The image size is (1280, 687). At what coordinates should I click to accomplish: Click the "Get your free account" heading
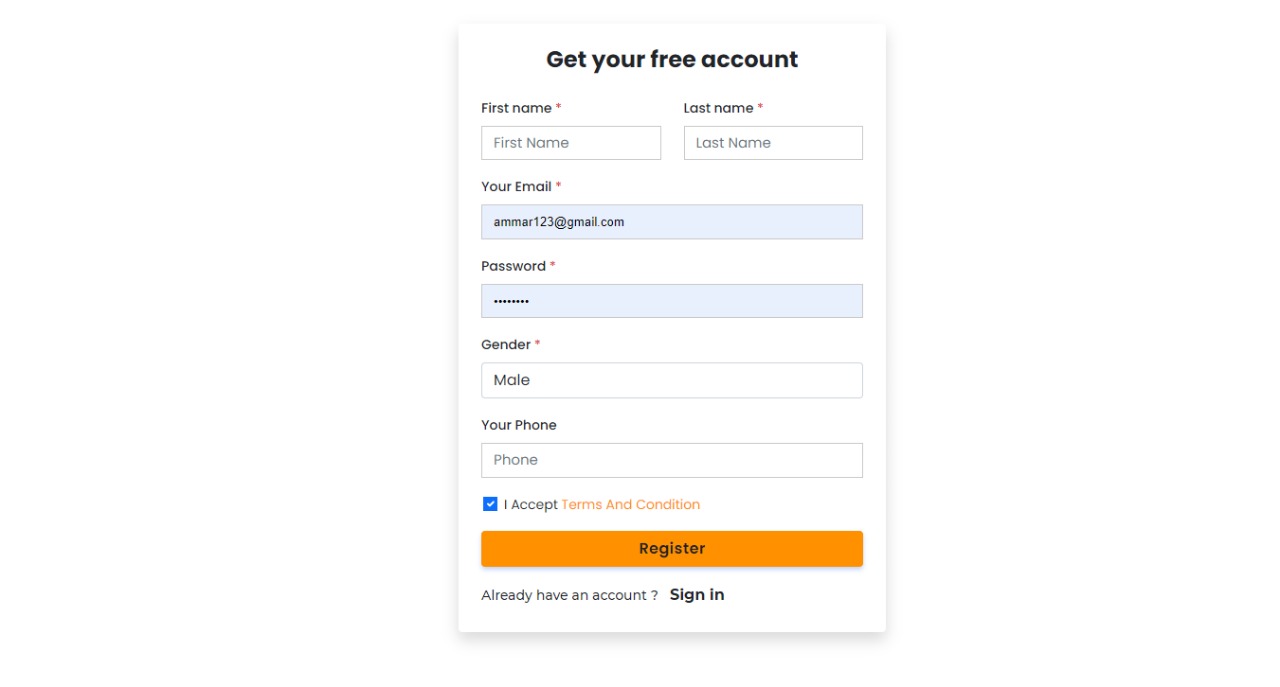pos(672,60)
